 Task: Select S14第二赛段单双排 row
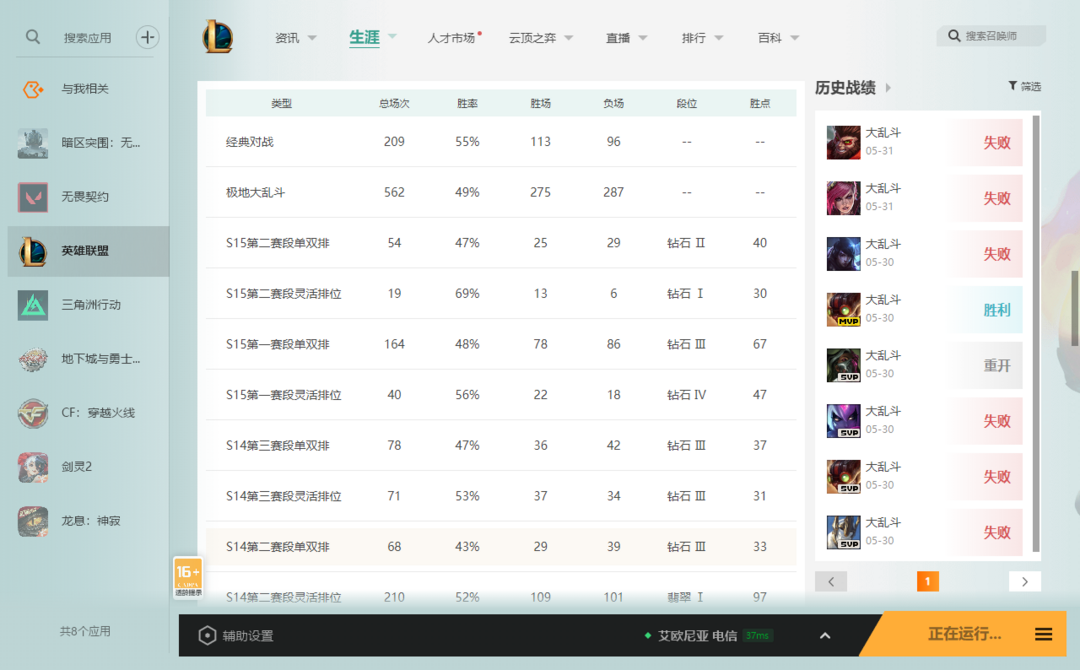(501, 547)
